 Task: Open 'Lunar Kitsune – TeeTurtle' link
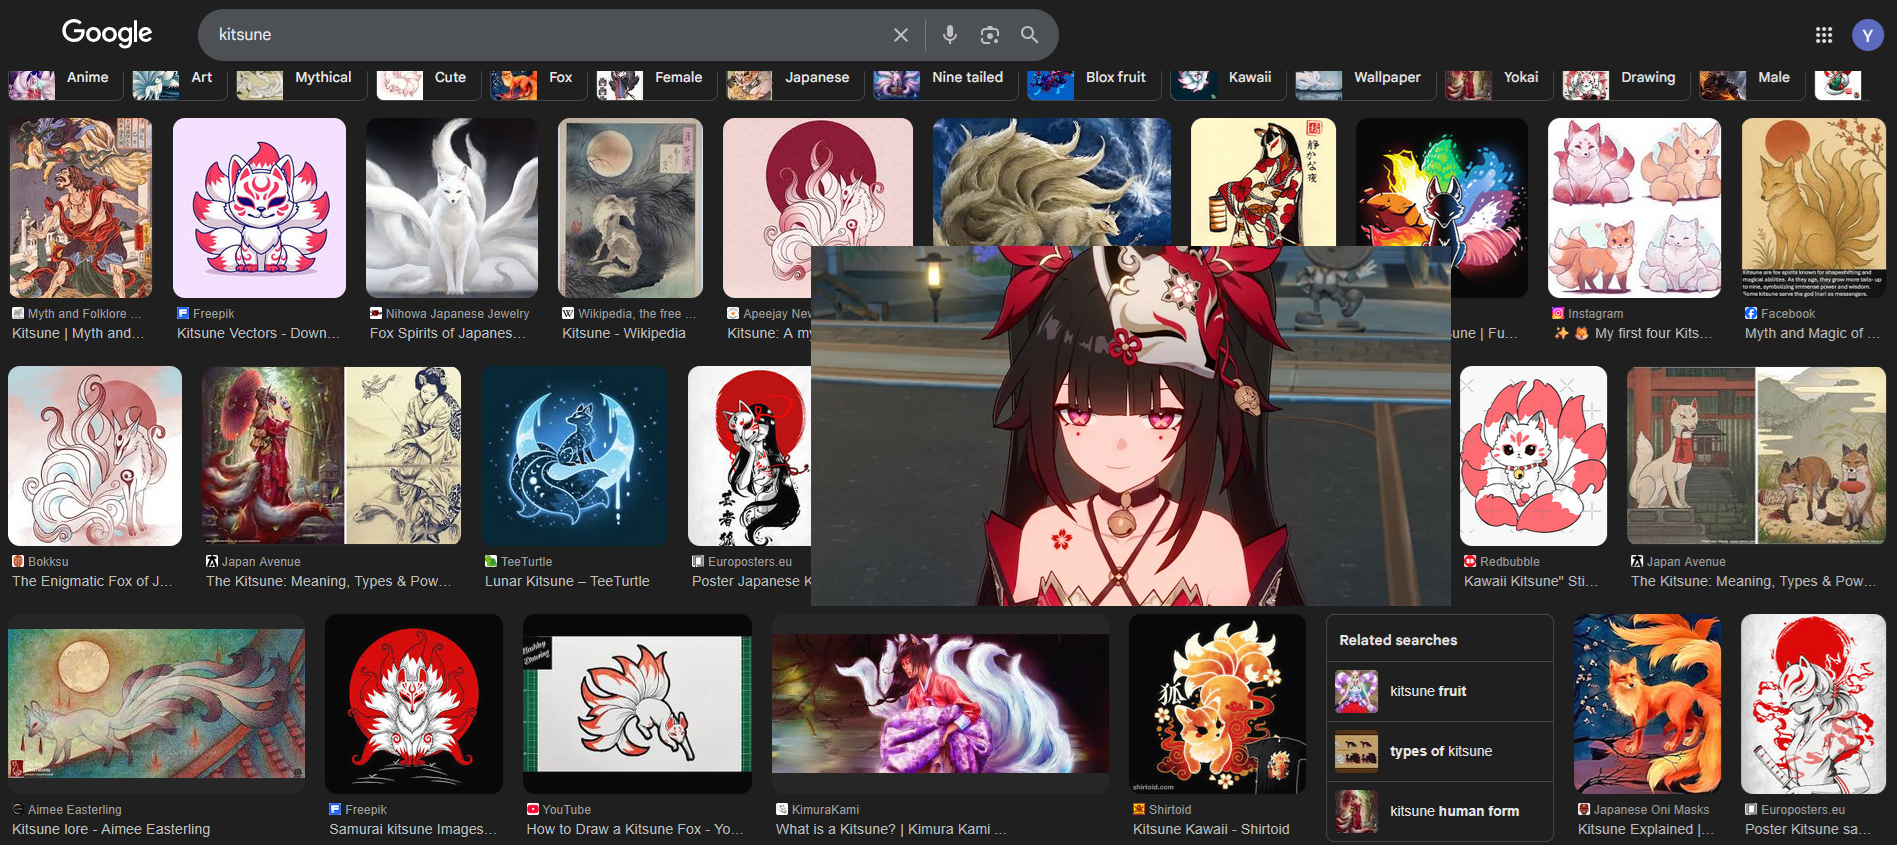pos(567,581)
